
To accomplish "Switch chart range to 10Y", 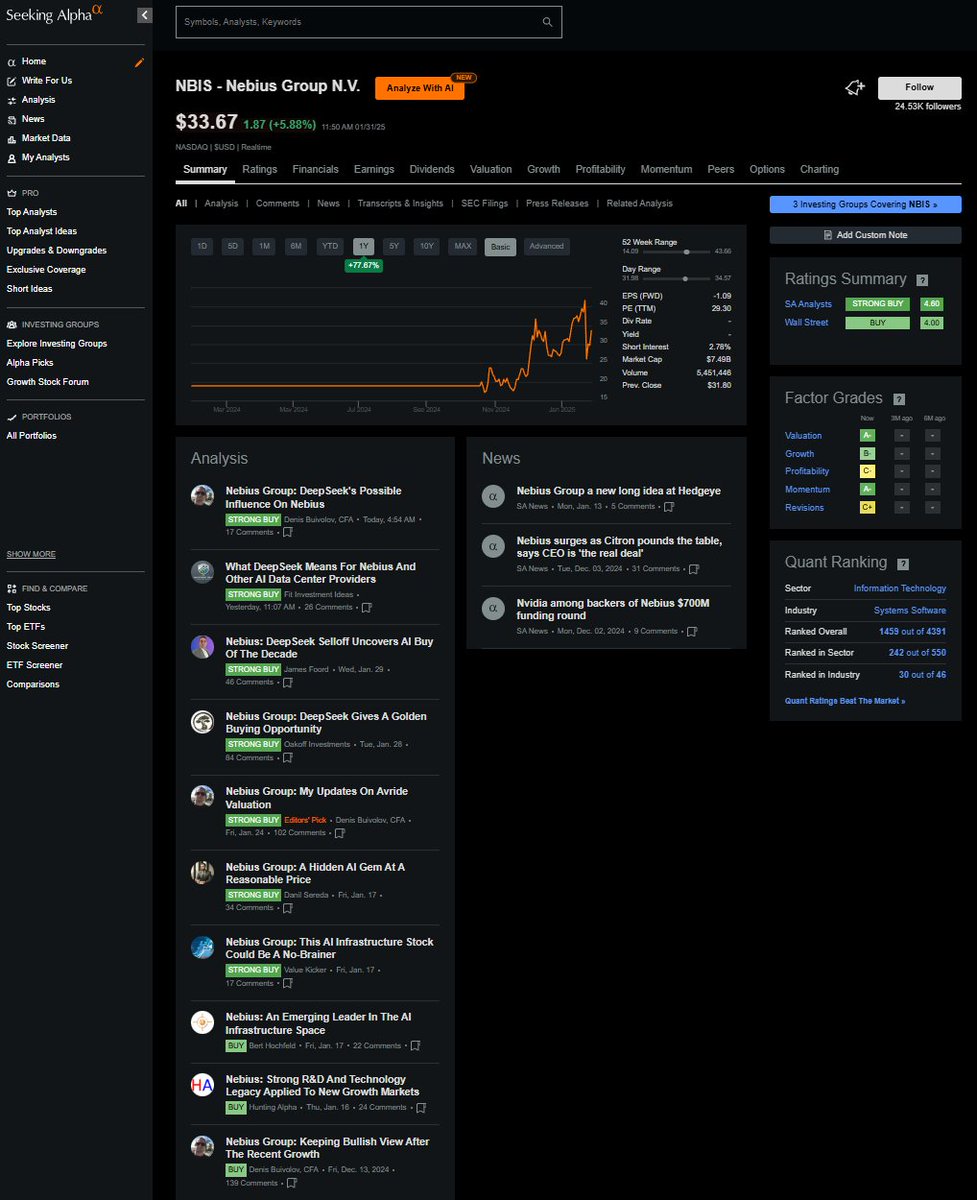I will tap(427, 246).
